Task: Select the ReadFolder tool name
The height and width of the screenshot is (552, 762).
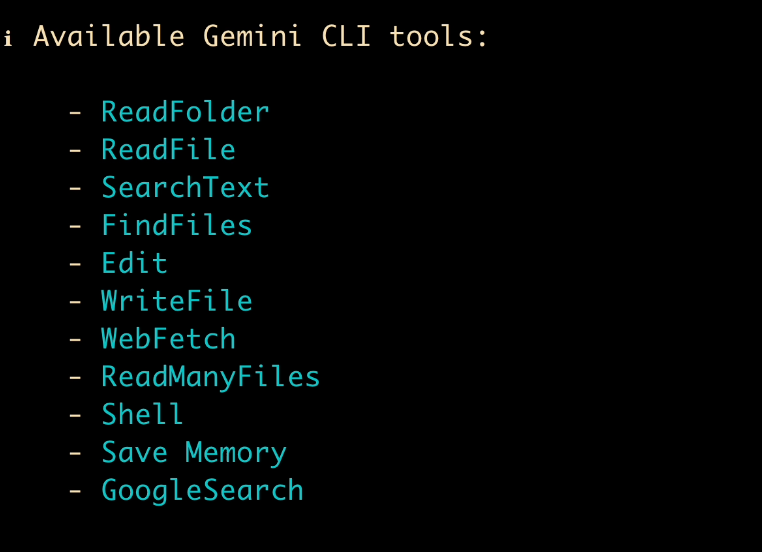Action: tap(185, 112)
